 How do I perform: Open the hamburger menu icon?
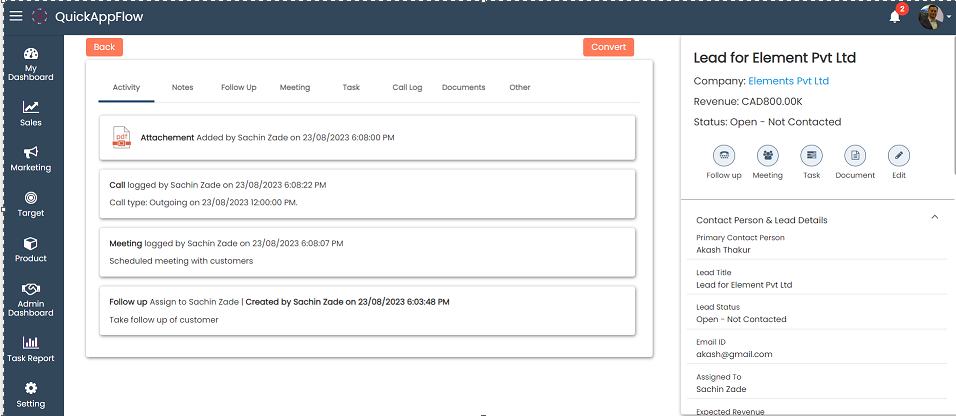(16, 16)
